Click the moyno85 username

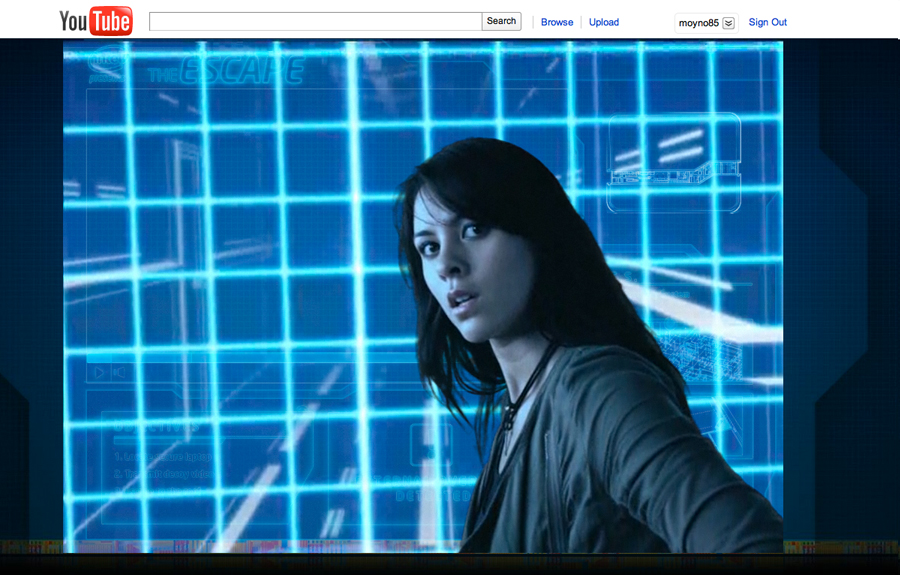[x=699, y=23]
